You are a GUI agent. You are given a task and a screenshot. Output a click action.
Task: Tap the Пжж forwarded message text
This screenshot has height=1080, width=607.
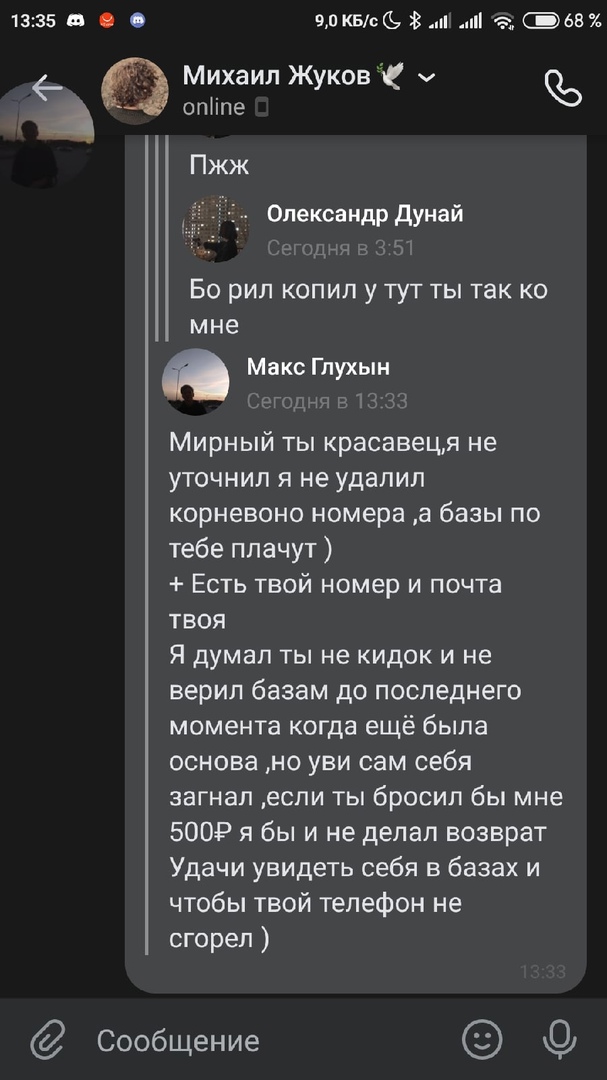[219, 165]
